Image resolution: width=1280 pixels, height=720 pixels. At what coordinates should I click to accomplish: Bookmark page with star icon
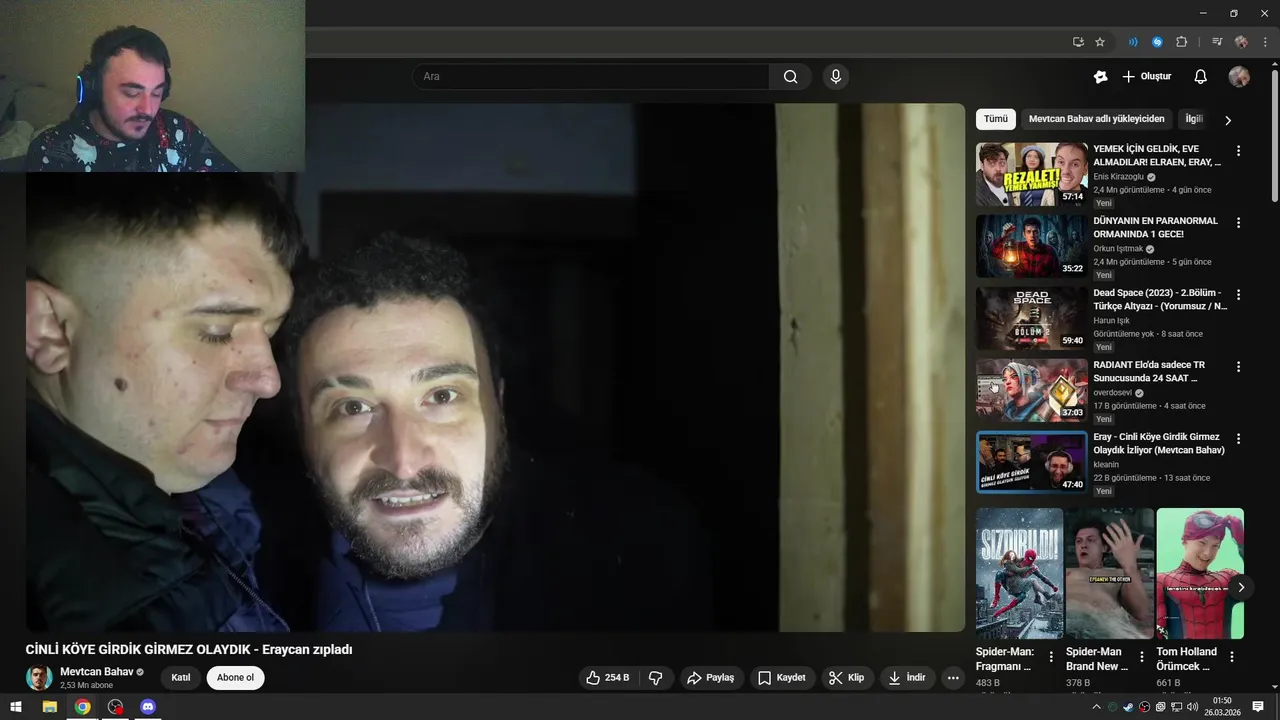point(1100,42)
